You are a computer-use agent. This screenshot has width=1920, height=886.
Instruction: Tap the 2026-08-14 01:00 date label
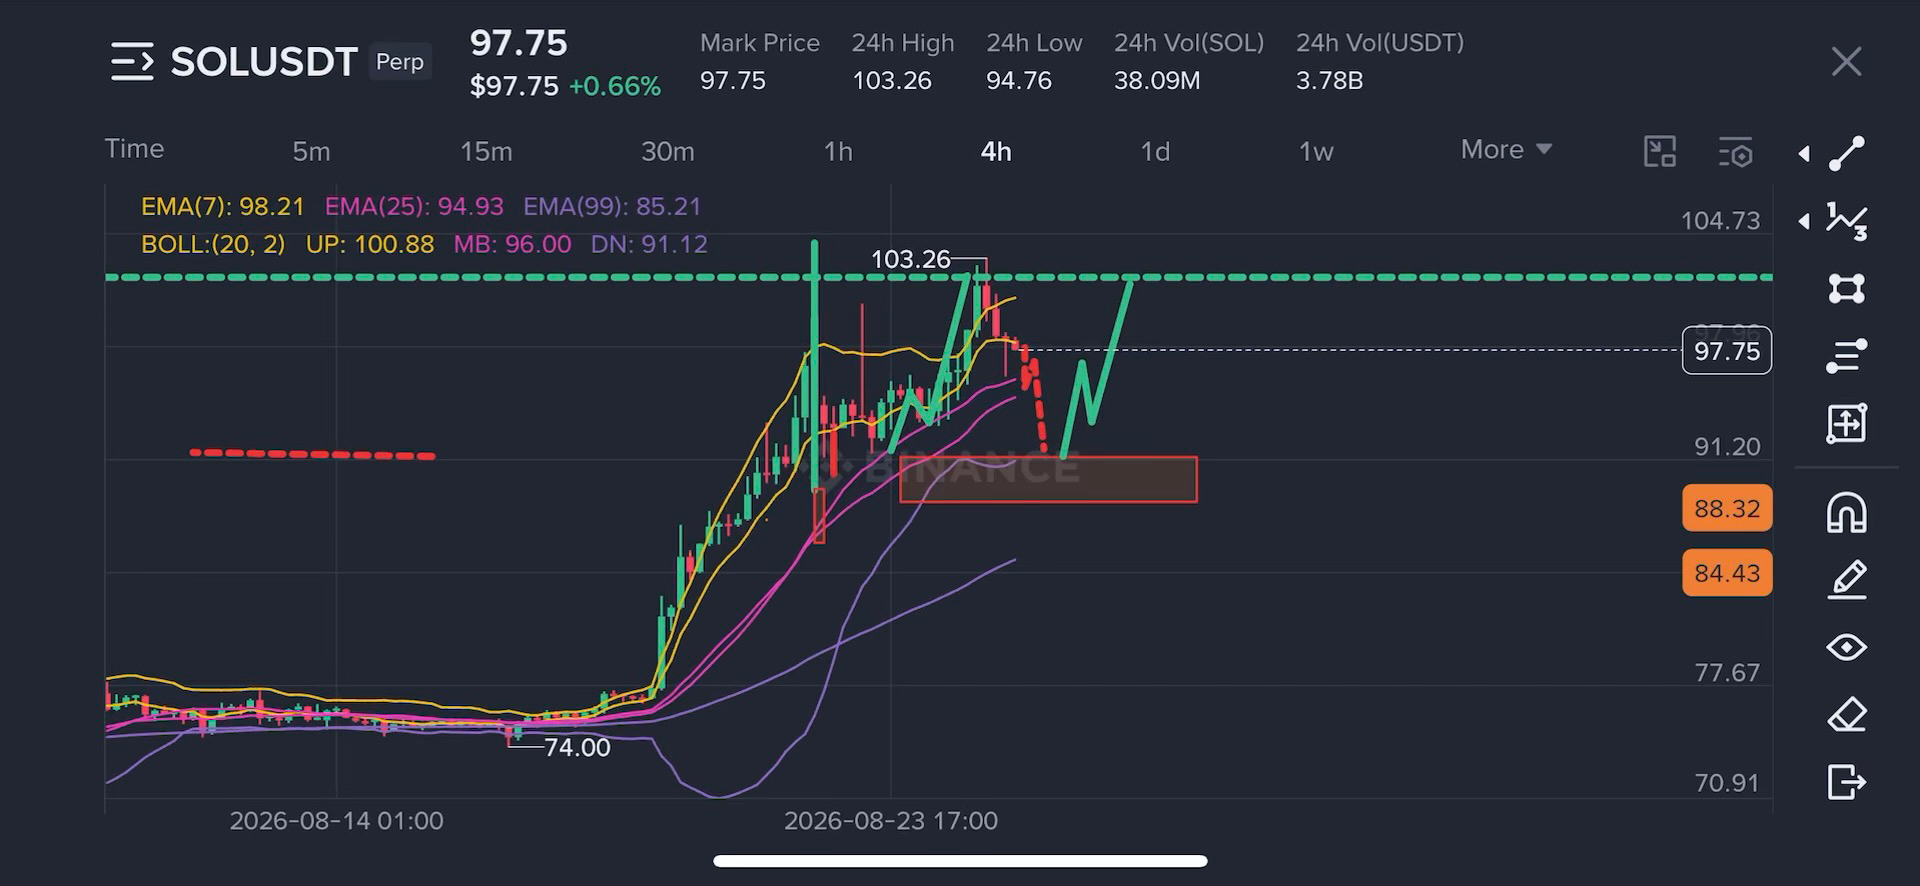click(x=336, y=821)
